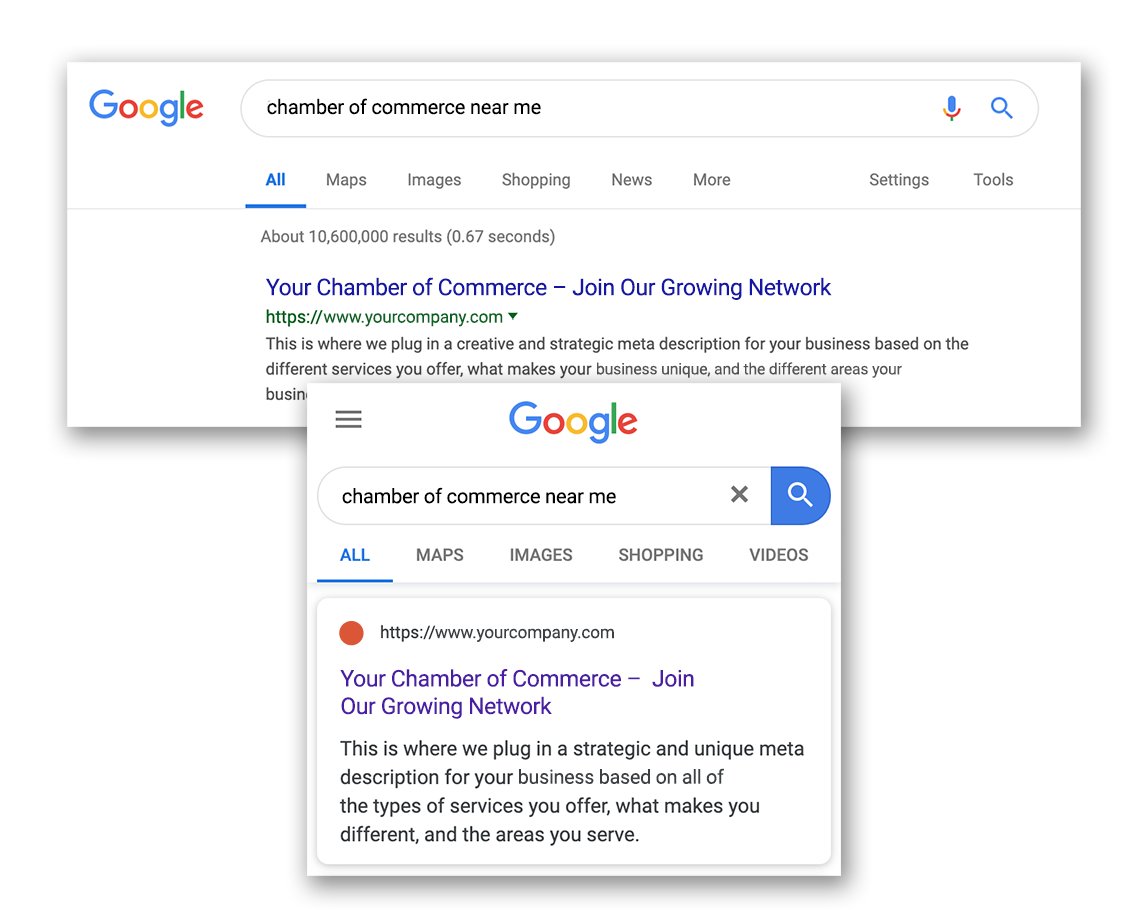Click the Google logo on desktop view
Screen dimensions: 1148x910
point(146,108)
